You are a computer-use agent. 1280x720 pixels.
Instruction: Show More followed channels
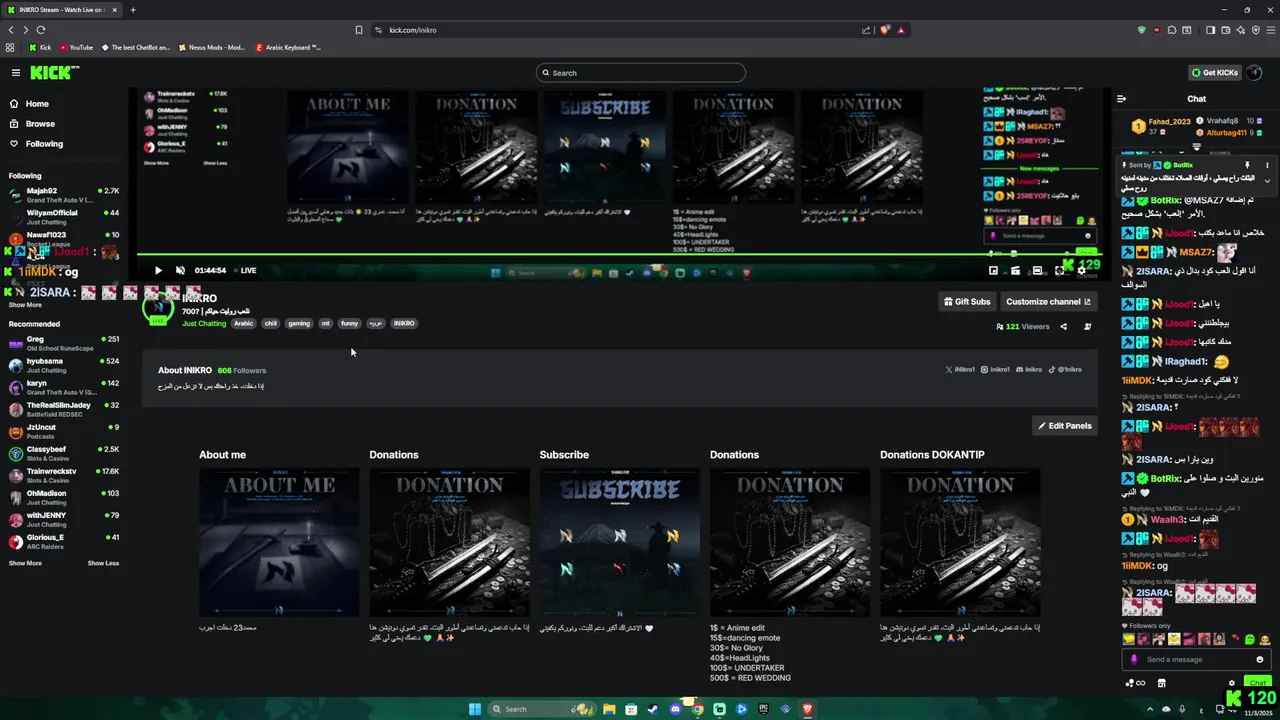coord(25,305)
